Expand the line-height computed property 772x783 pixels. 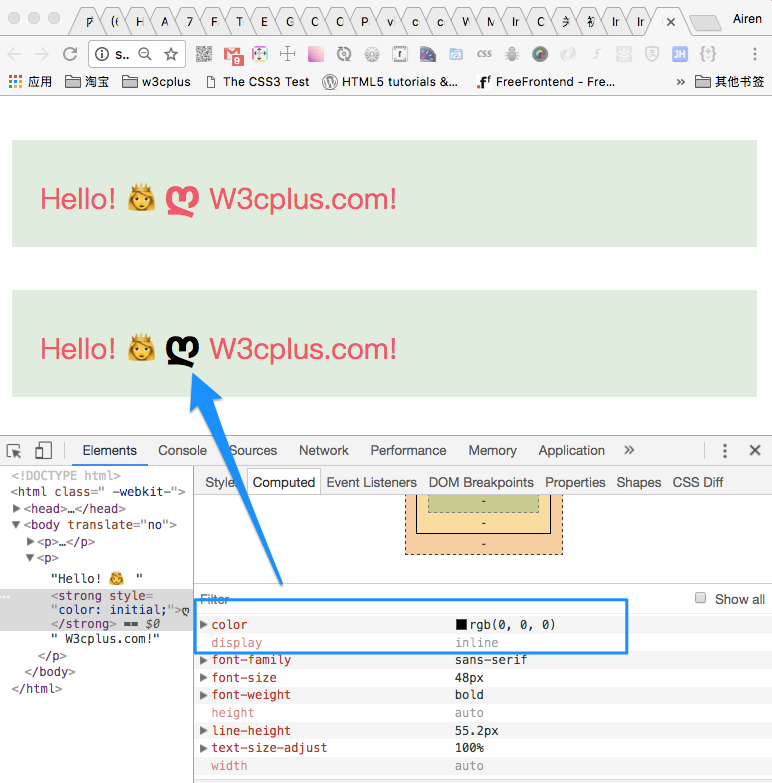click(203, 731)
